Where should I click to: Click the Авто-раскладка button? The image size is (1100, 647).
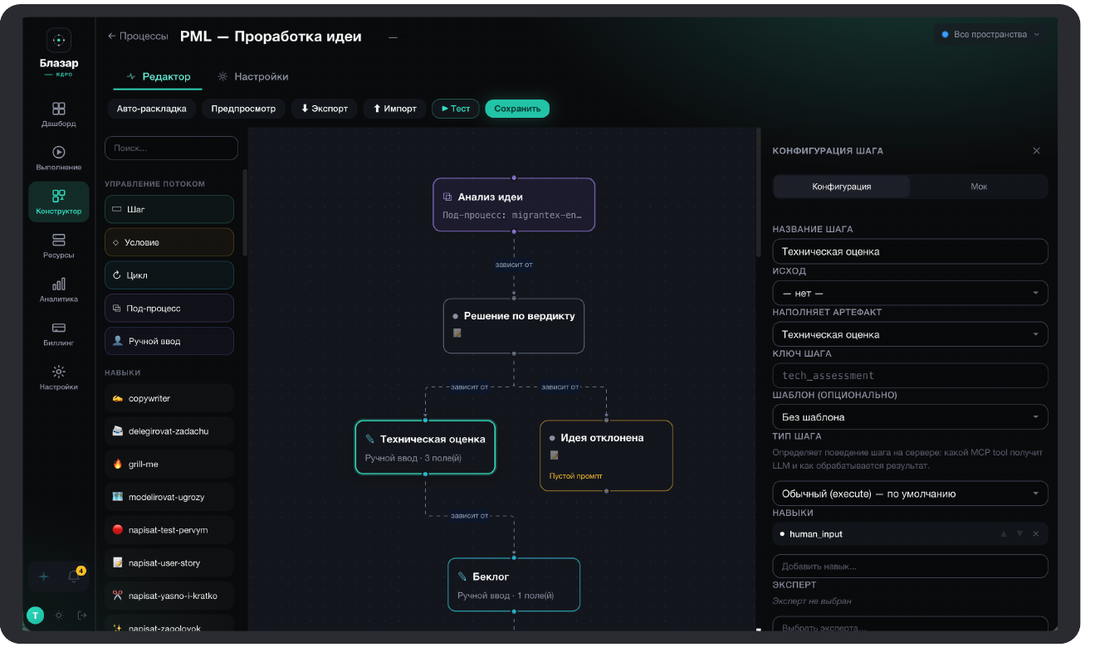tap(152, 109)
